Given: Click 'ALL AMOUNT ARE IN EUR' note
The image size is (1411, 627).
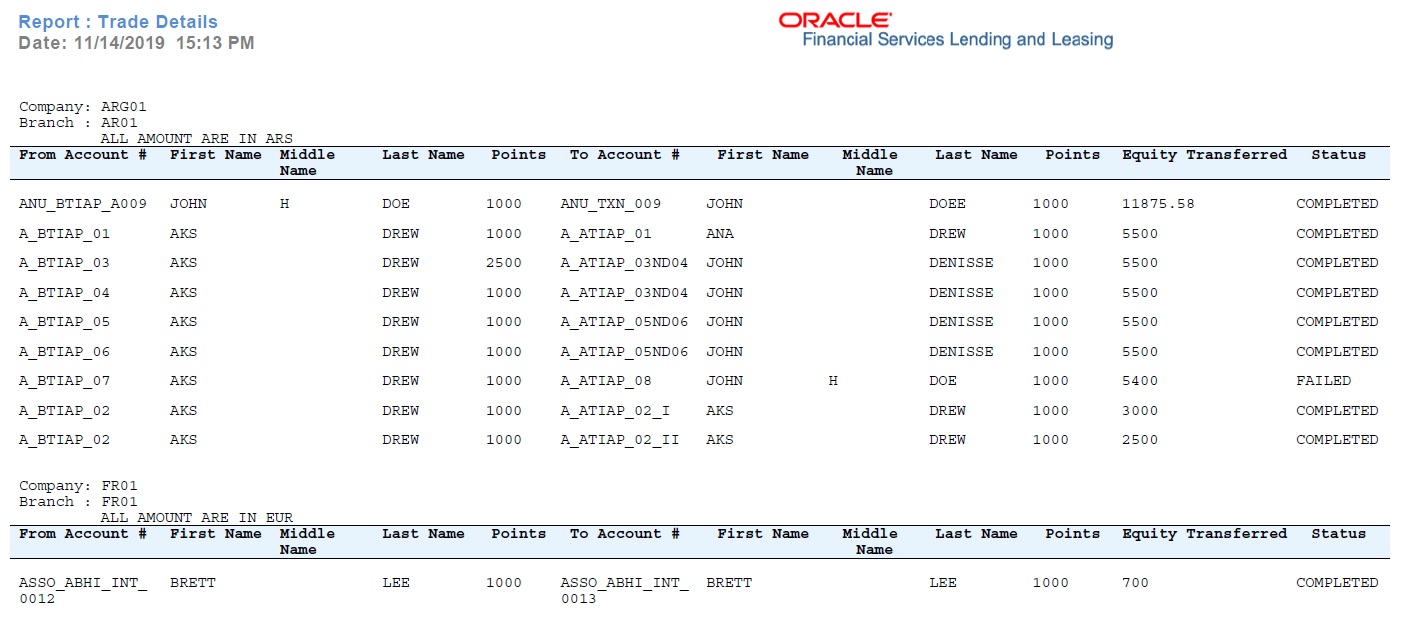Looking at the screenshot, I should [196, 518].
